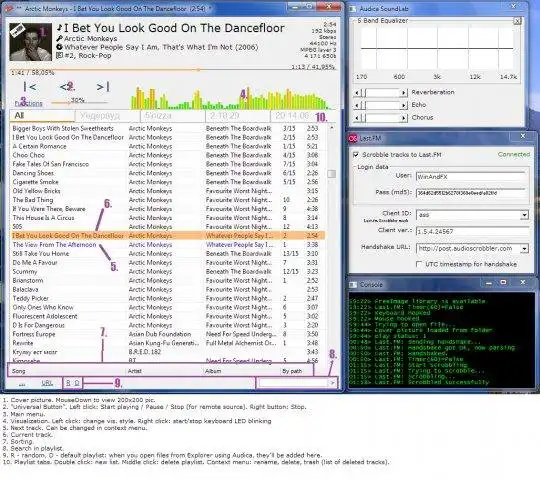Click the scroll up arrow of playlist
Screen dimensions: 540x480
(332, 128)
